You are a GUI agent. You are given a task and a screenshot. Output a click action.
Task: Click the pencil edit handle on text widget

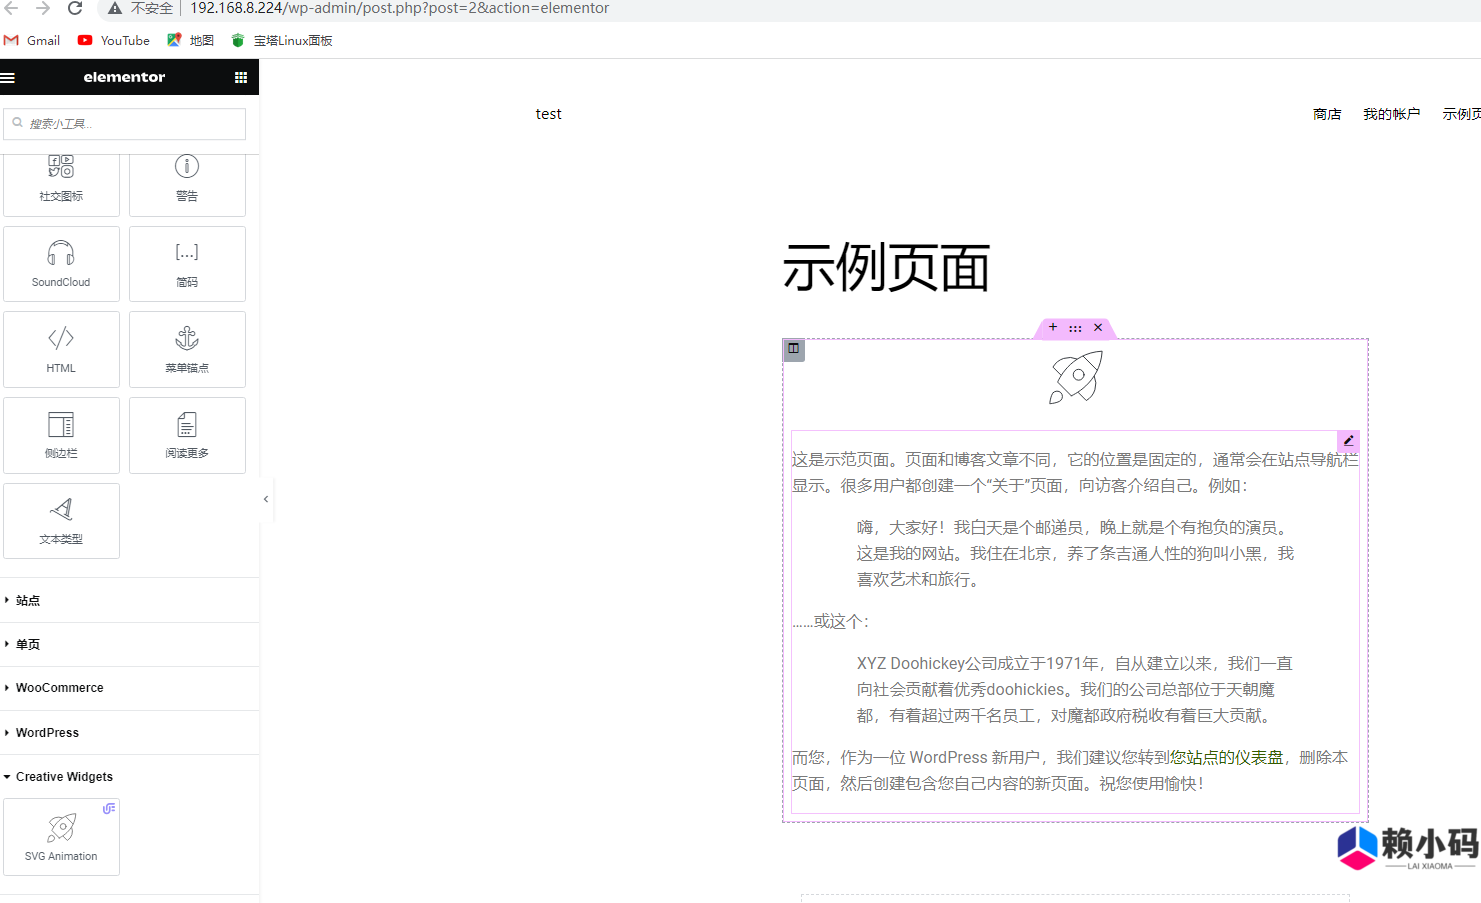pos(1348,441)
